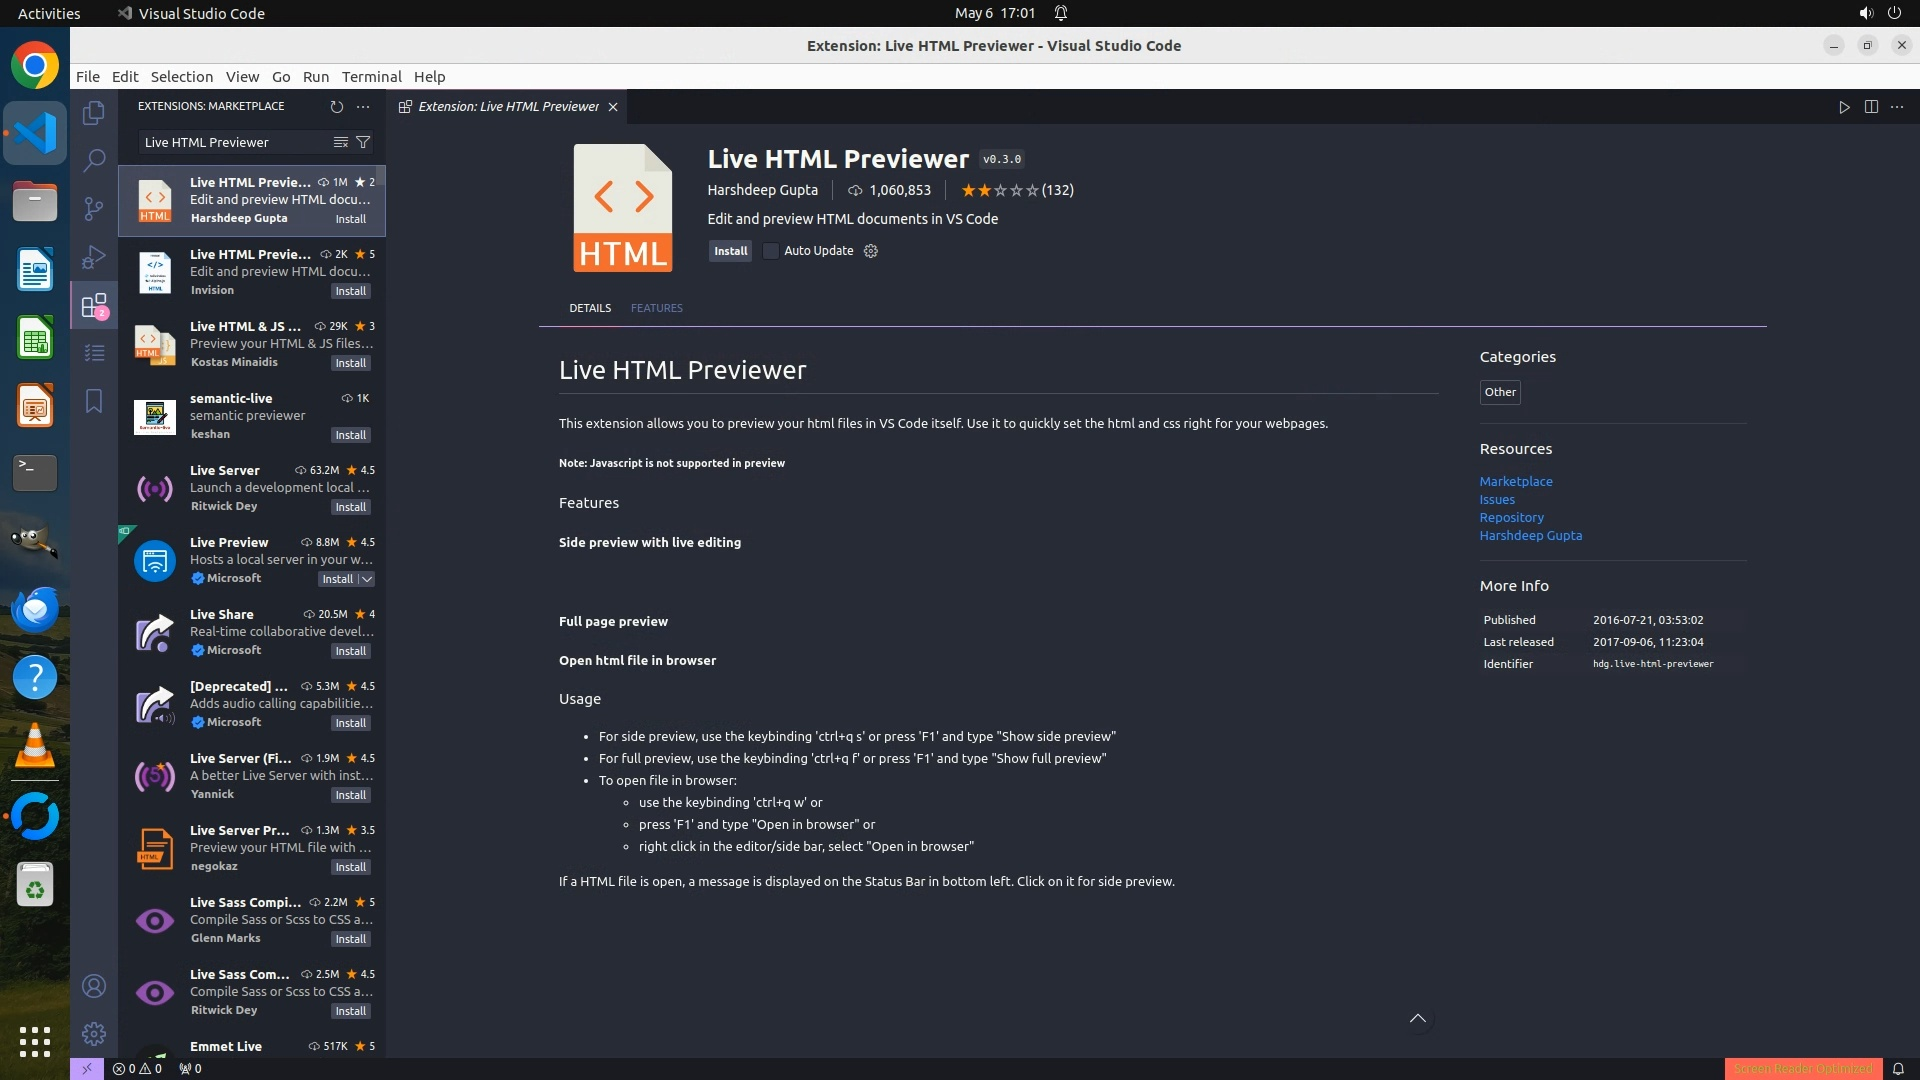Install Live HTML Previewer from detail page
The image size is (1920, 1080).
(x=730, y=251)
